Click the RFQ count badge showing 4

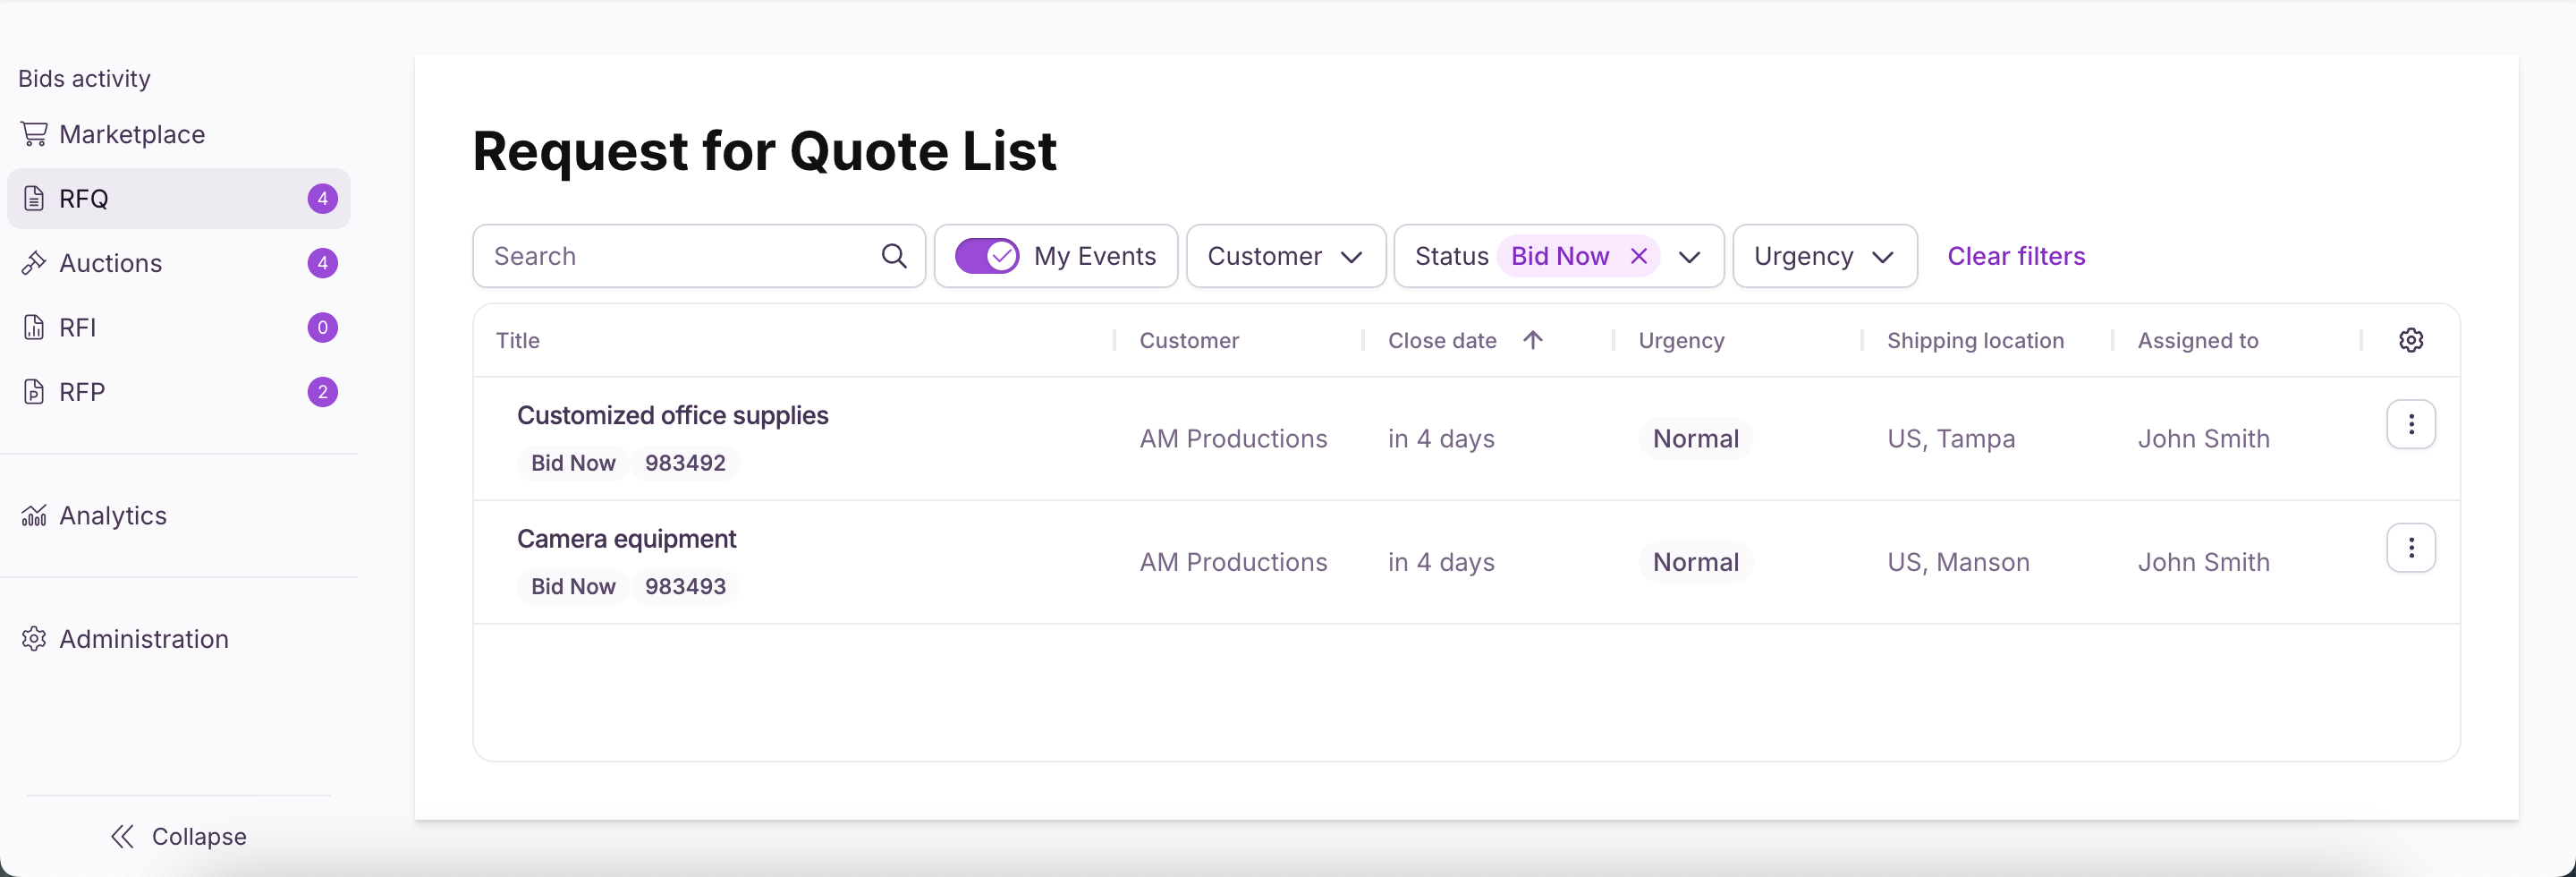(x=322, y=198)
